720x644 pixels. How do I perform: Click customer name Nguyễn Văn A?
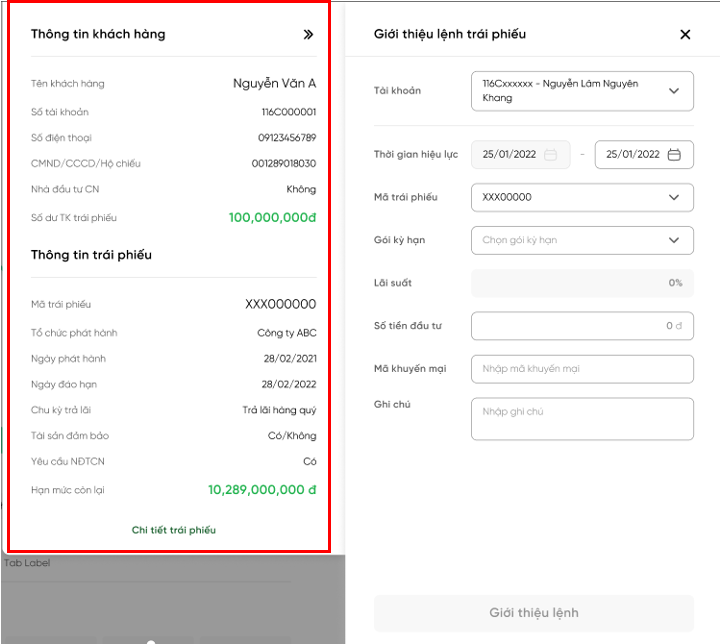274,84
